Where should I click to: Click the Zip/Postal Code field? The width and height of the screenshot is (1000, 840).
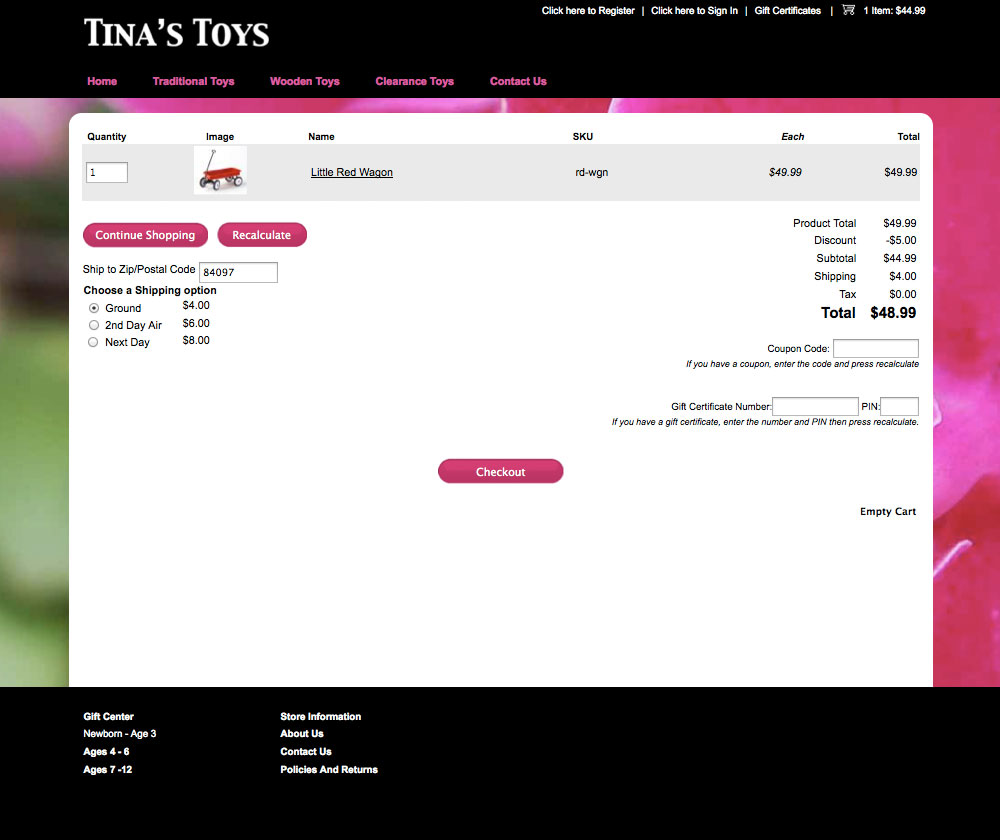click(238, 272)
